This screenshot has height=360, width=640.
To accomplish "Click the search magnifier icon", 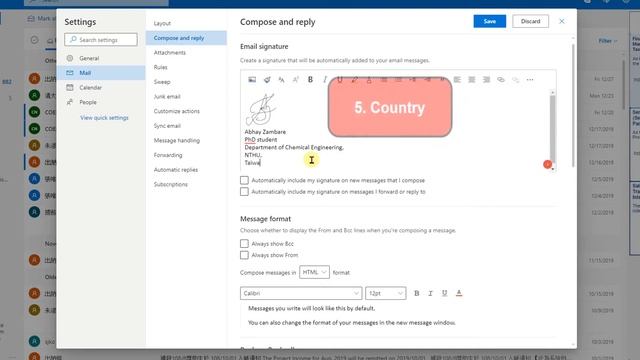I will click(73, 40).
